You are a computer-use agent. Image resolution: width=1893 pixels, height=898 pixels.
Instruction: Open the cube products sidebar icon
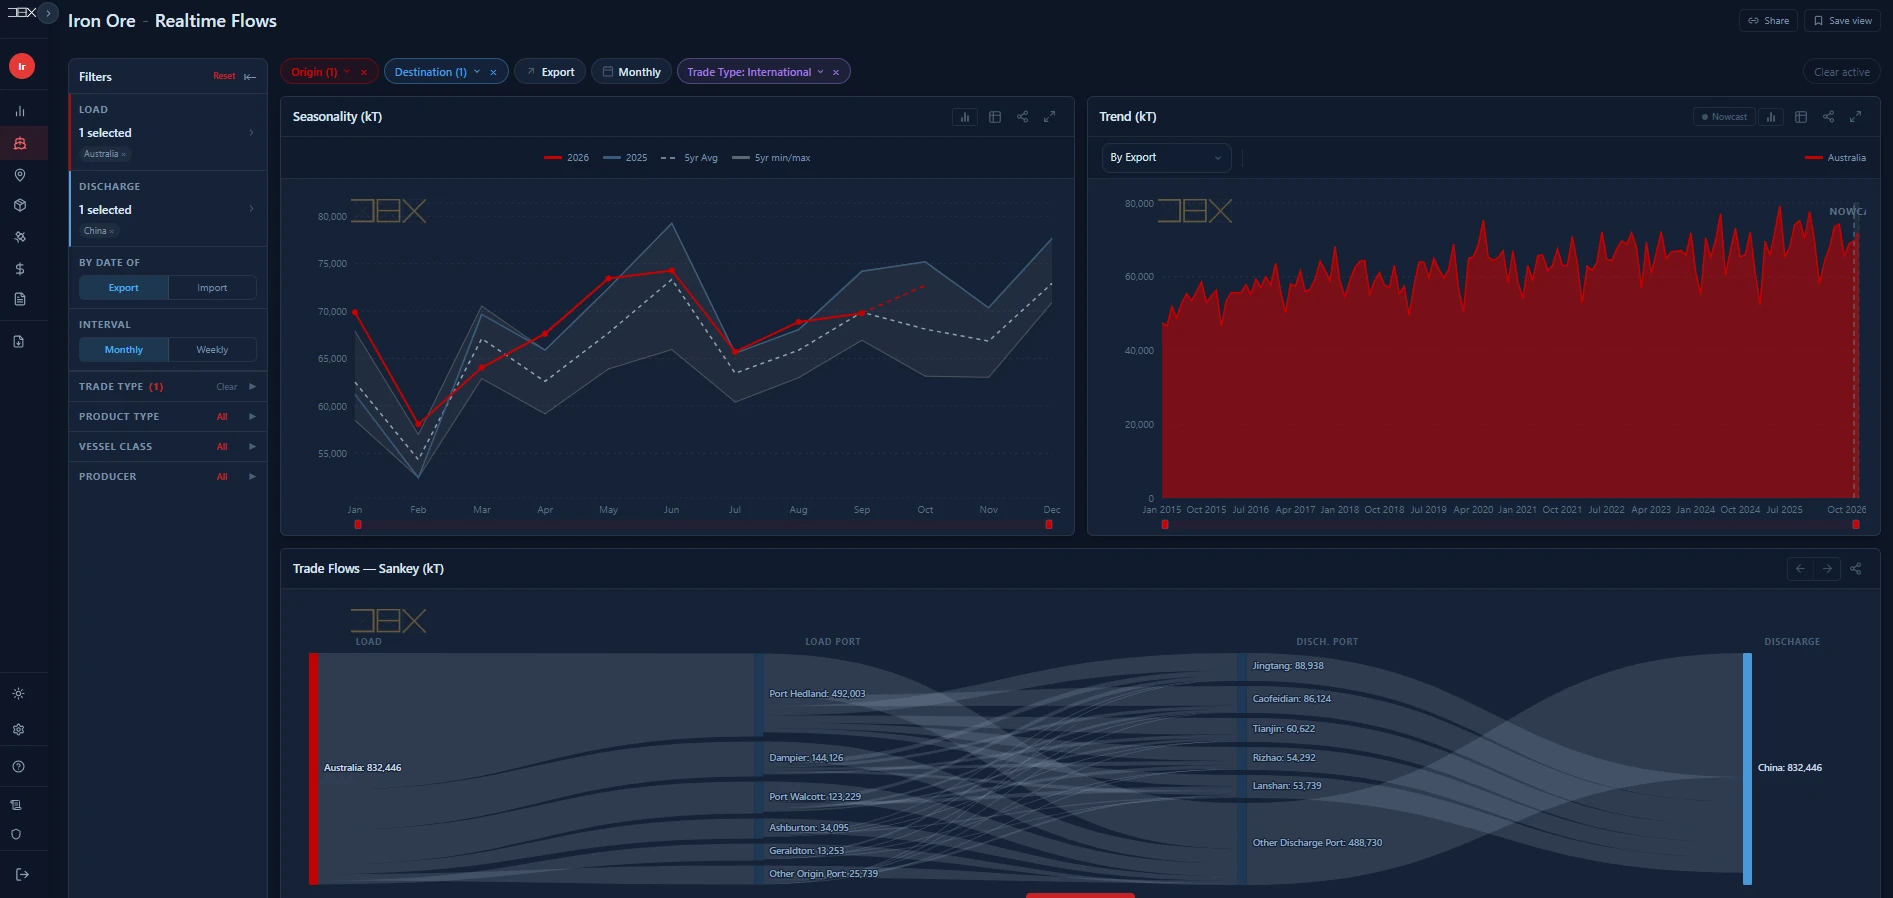pos(20,205)
